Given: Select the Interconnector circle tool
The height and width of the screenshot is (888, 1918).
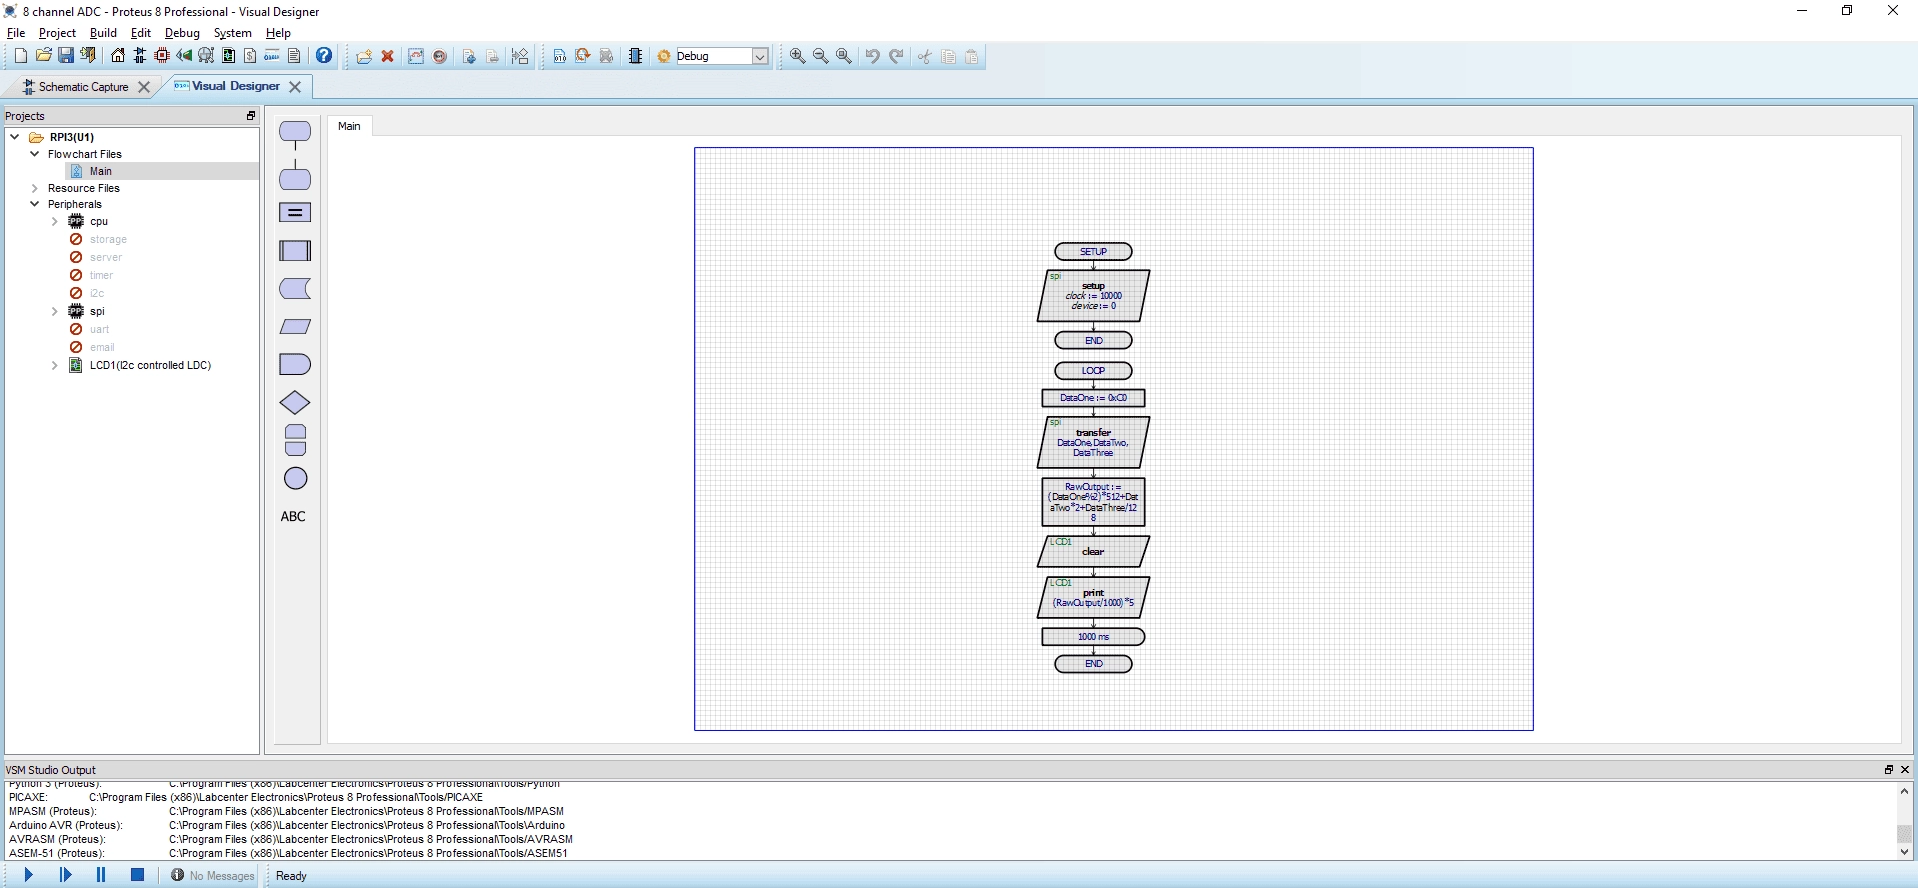Looking at the screenshot, I should point(295,478).
